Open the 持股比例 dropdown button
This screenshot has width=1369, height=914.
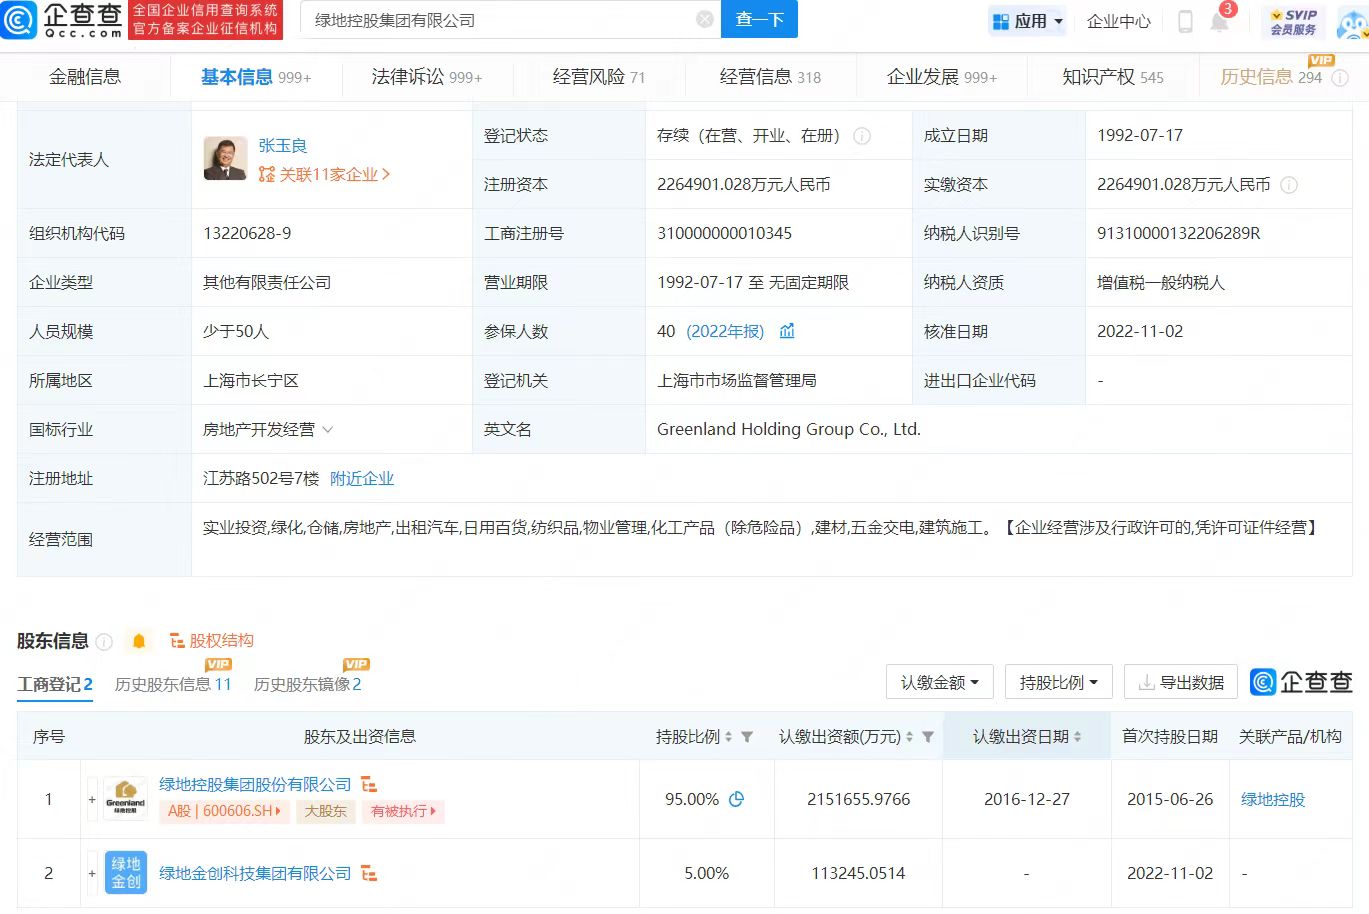(1058, 682)
